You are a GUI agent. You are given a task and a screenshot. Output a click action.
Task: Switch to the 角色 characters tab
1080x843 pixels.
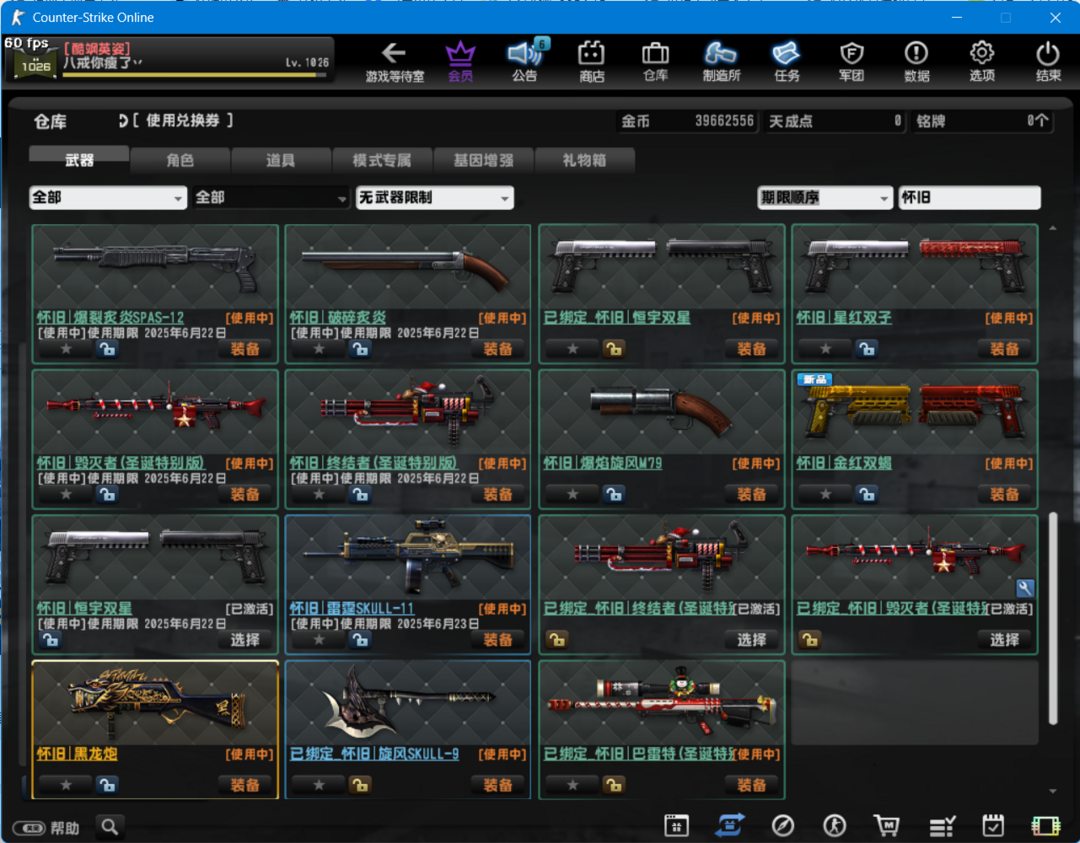[180, 160]
